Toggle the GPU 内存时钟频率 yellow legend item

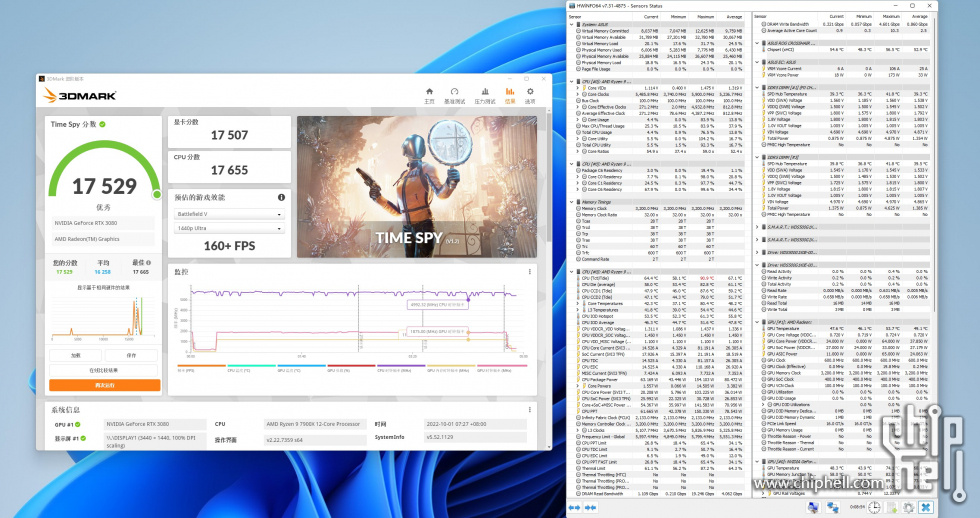tap(451, 368)
